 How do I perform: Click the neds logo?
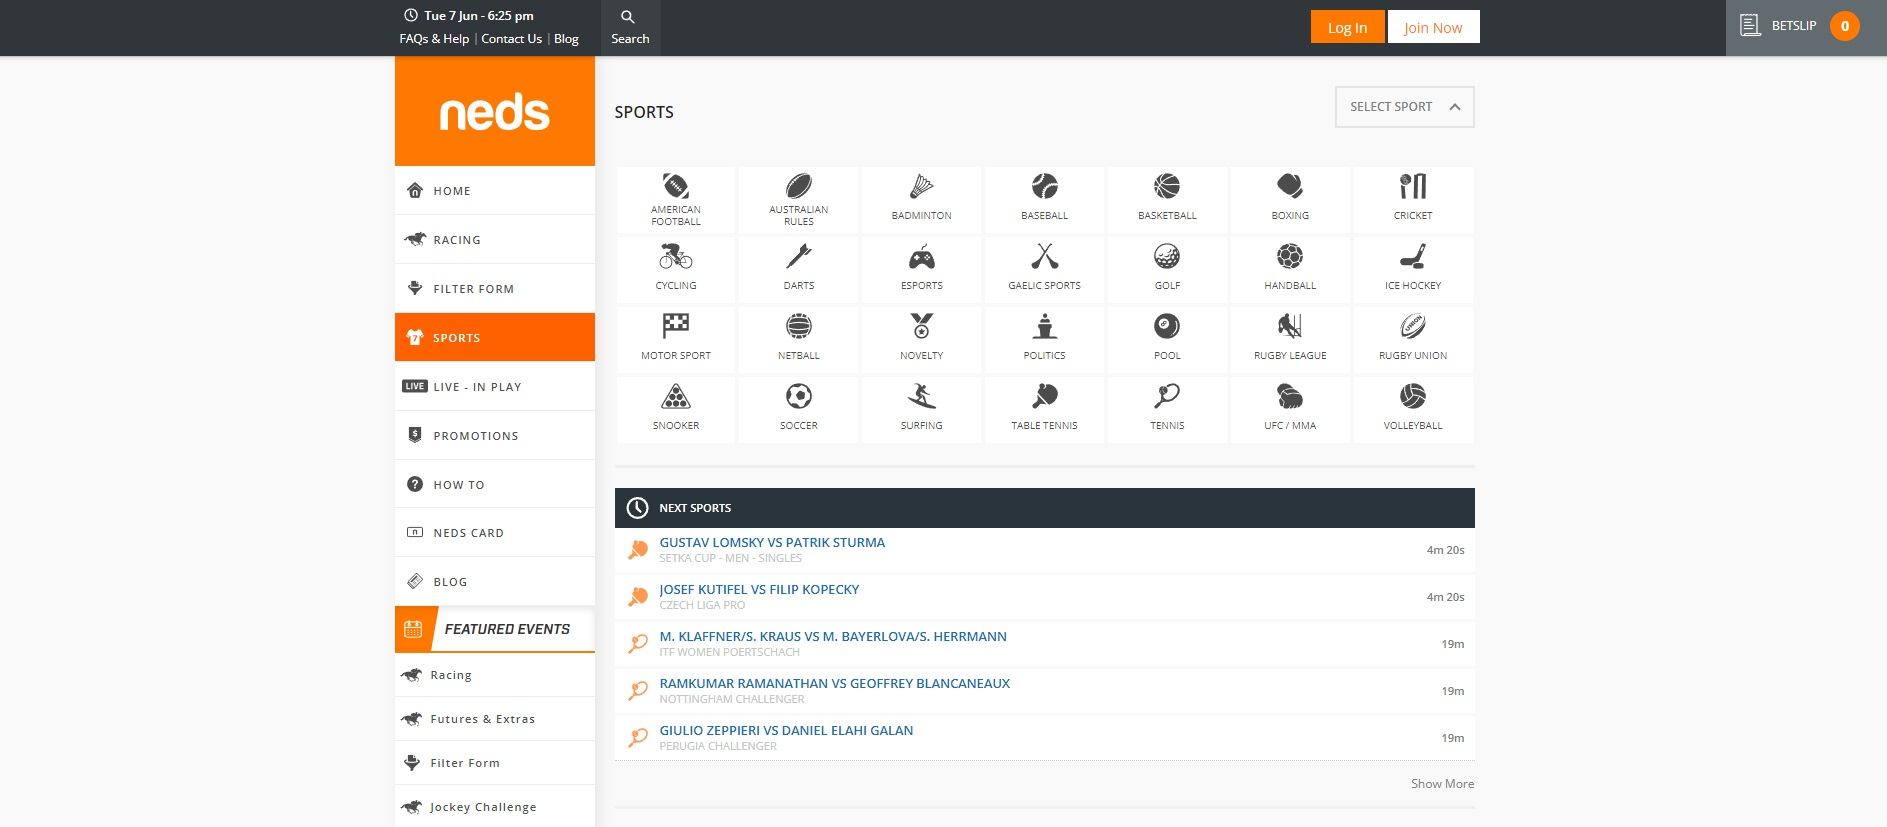coord(495,111)
